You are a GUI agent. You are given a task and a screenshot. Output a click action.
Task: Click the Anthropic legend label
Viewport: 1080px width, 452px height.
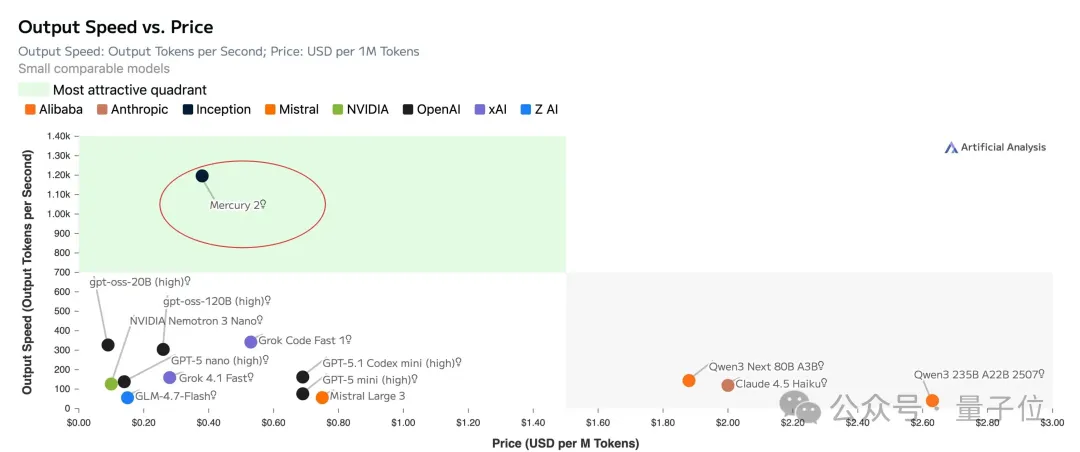(139, 109)
